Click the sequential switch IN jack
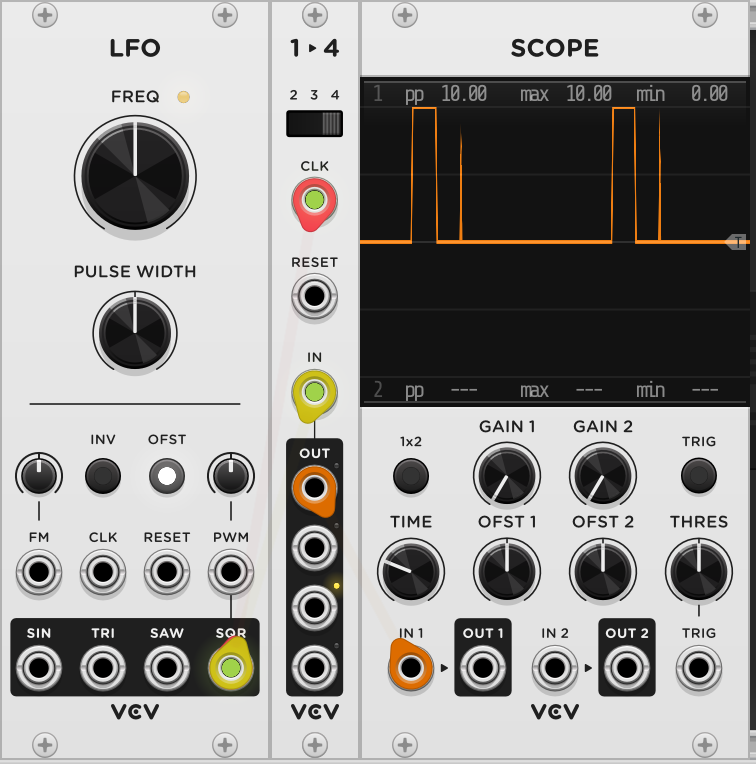Viewport: 756px width, 764px height. (314, 392)
